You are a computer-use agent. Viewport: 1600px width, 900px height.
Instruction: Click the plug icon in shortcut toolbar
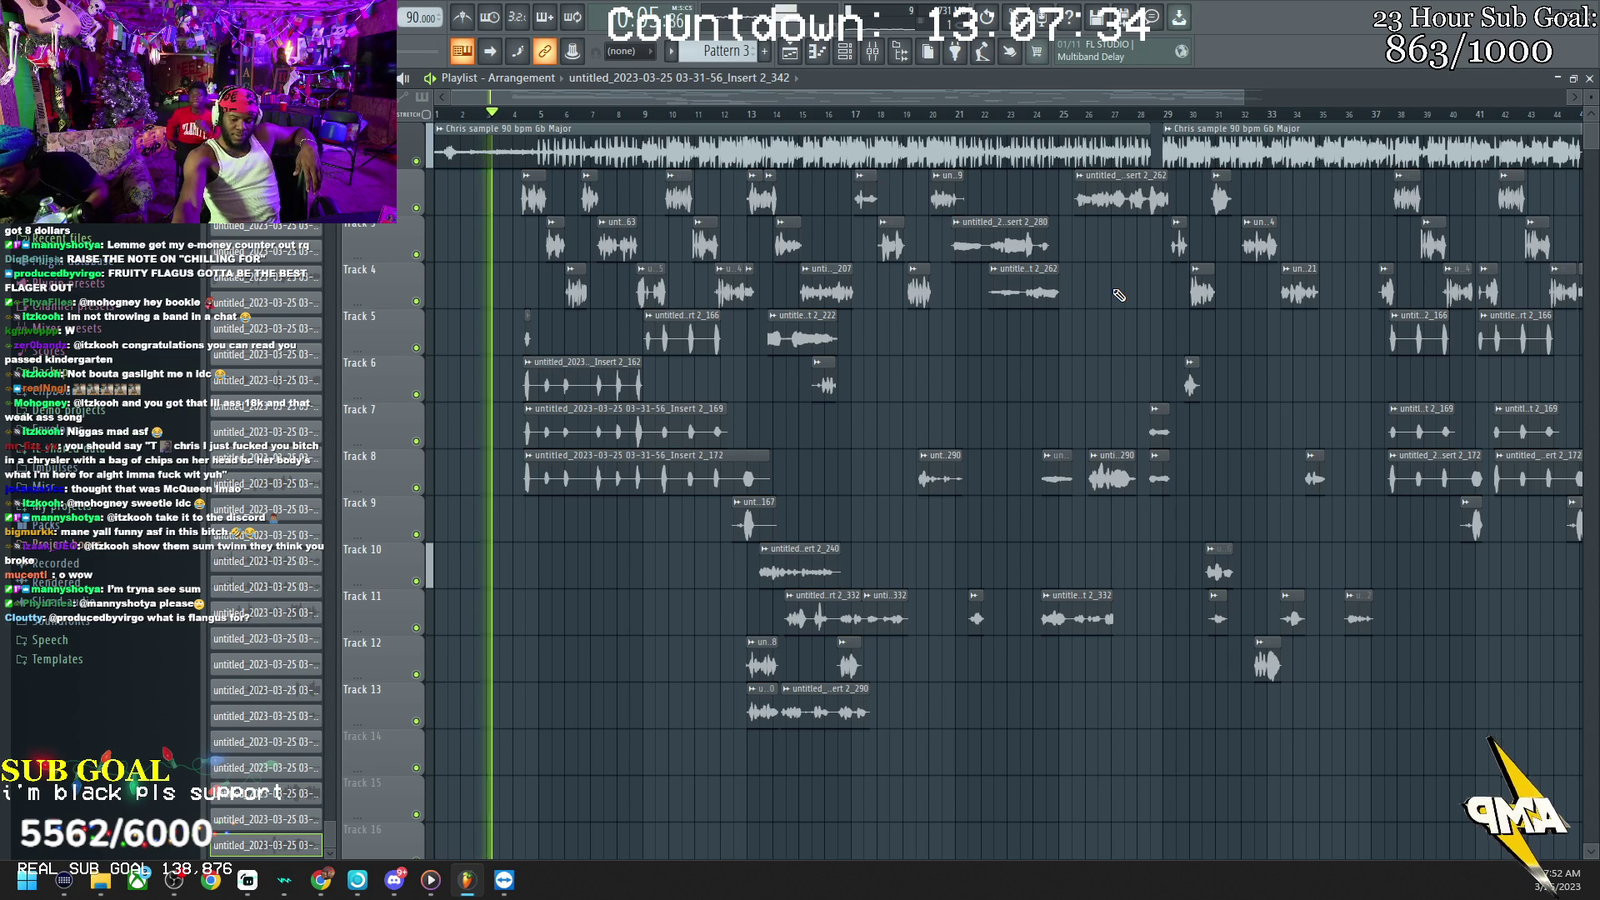pos(955,52)
